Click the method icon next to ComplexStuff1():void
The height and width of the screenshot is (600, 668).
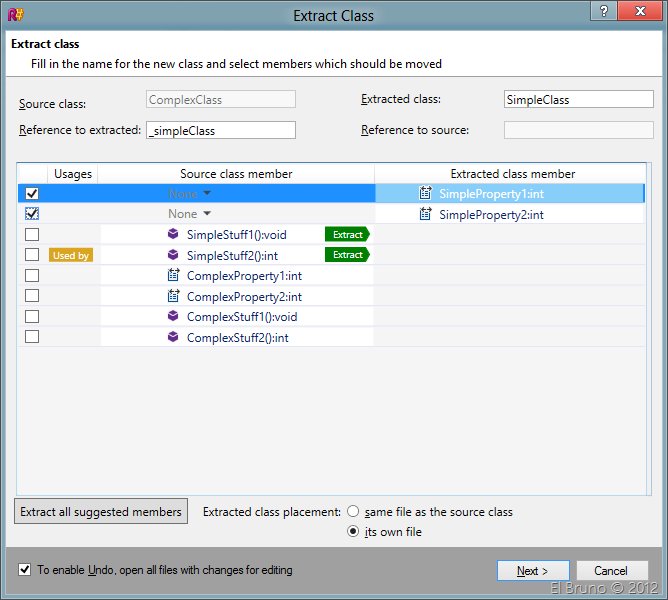point(173,316)
